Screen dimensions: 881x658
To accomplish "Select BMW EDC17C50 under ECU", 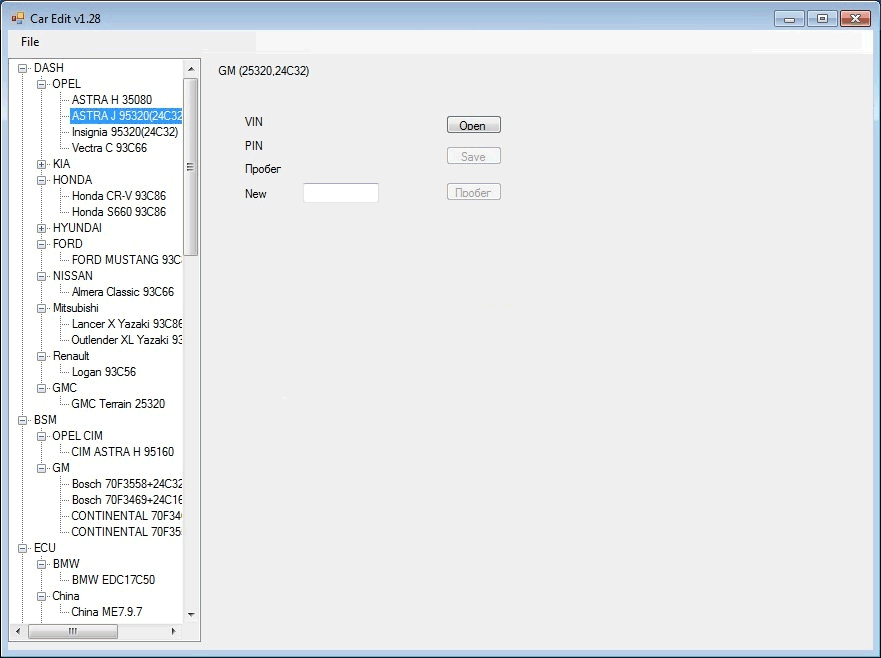I will point(113,580).
